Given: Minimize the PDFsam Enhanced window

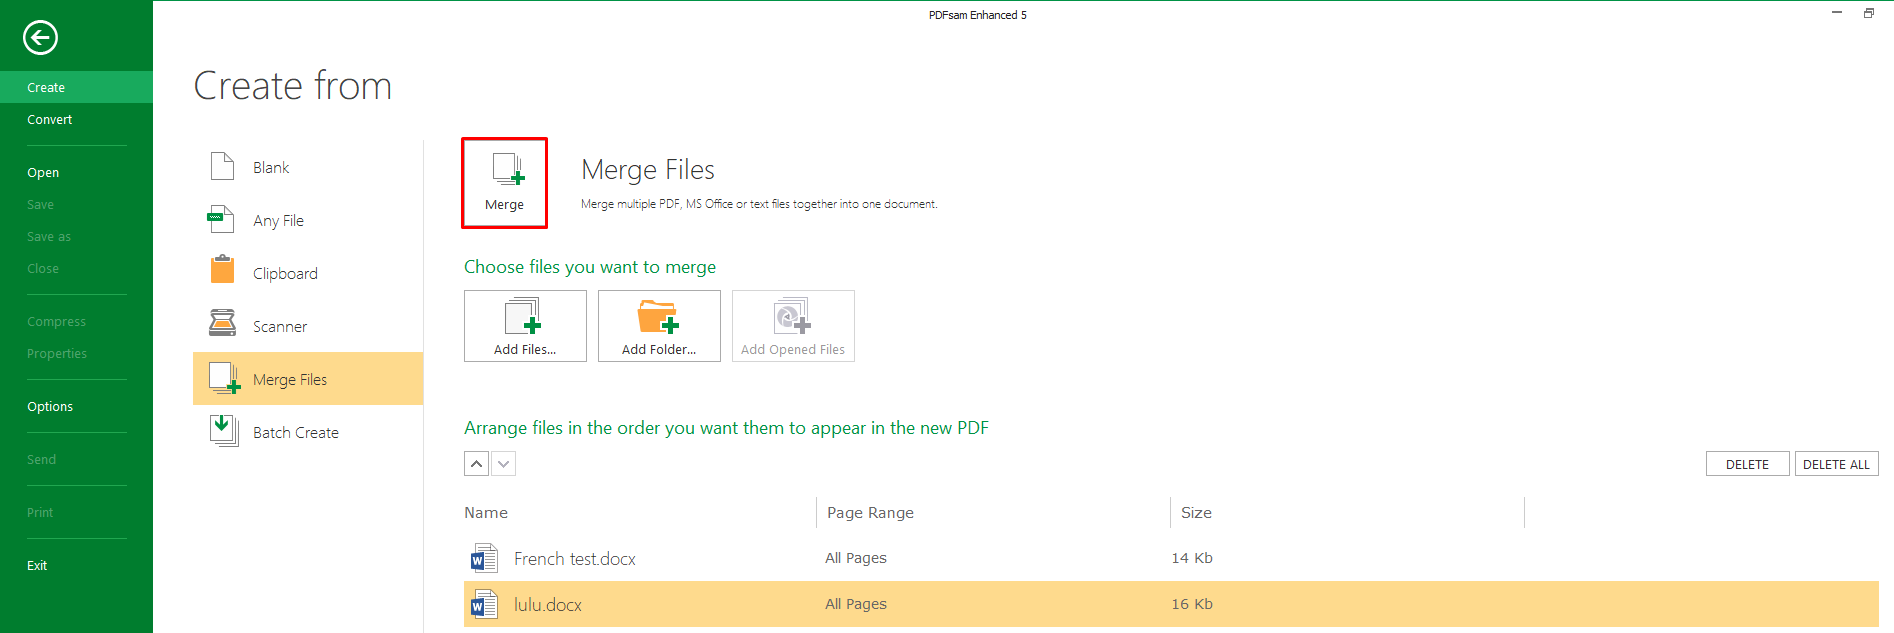Looking at the screenshot, I should [x=1837, y=13].
